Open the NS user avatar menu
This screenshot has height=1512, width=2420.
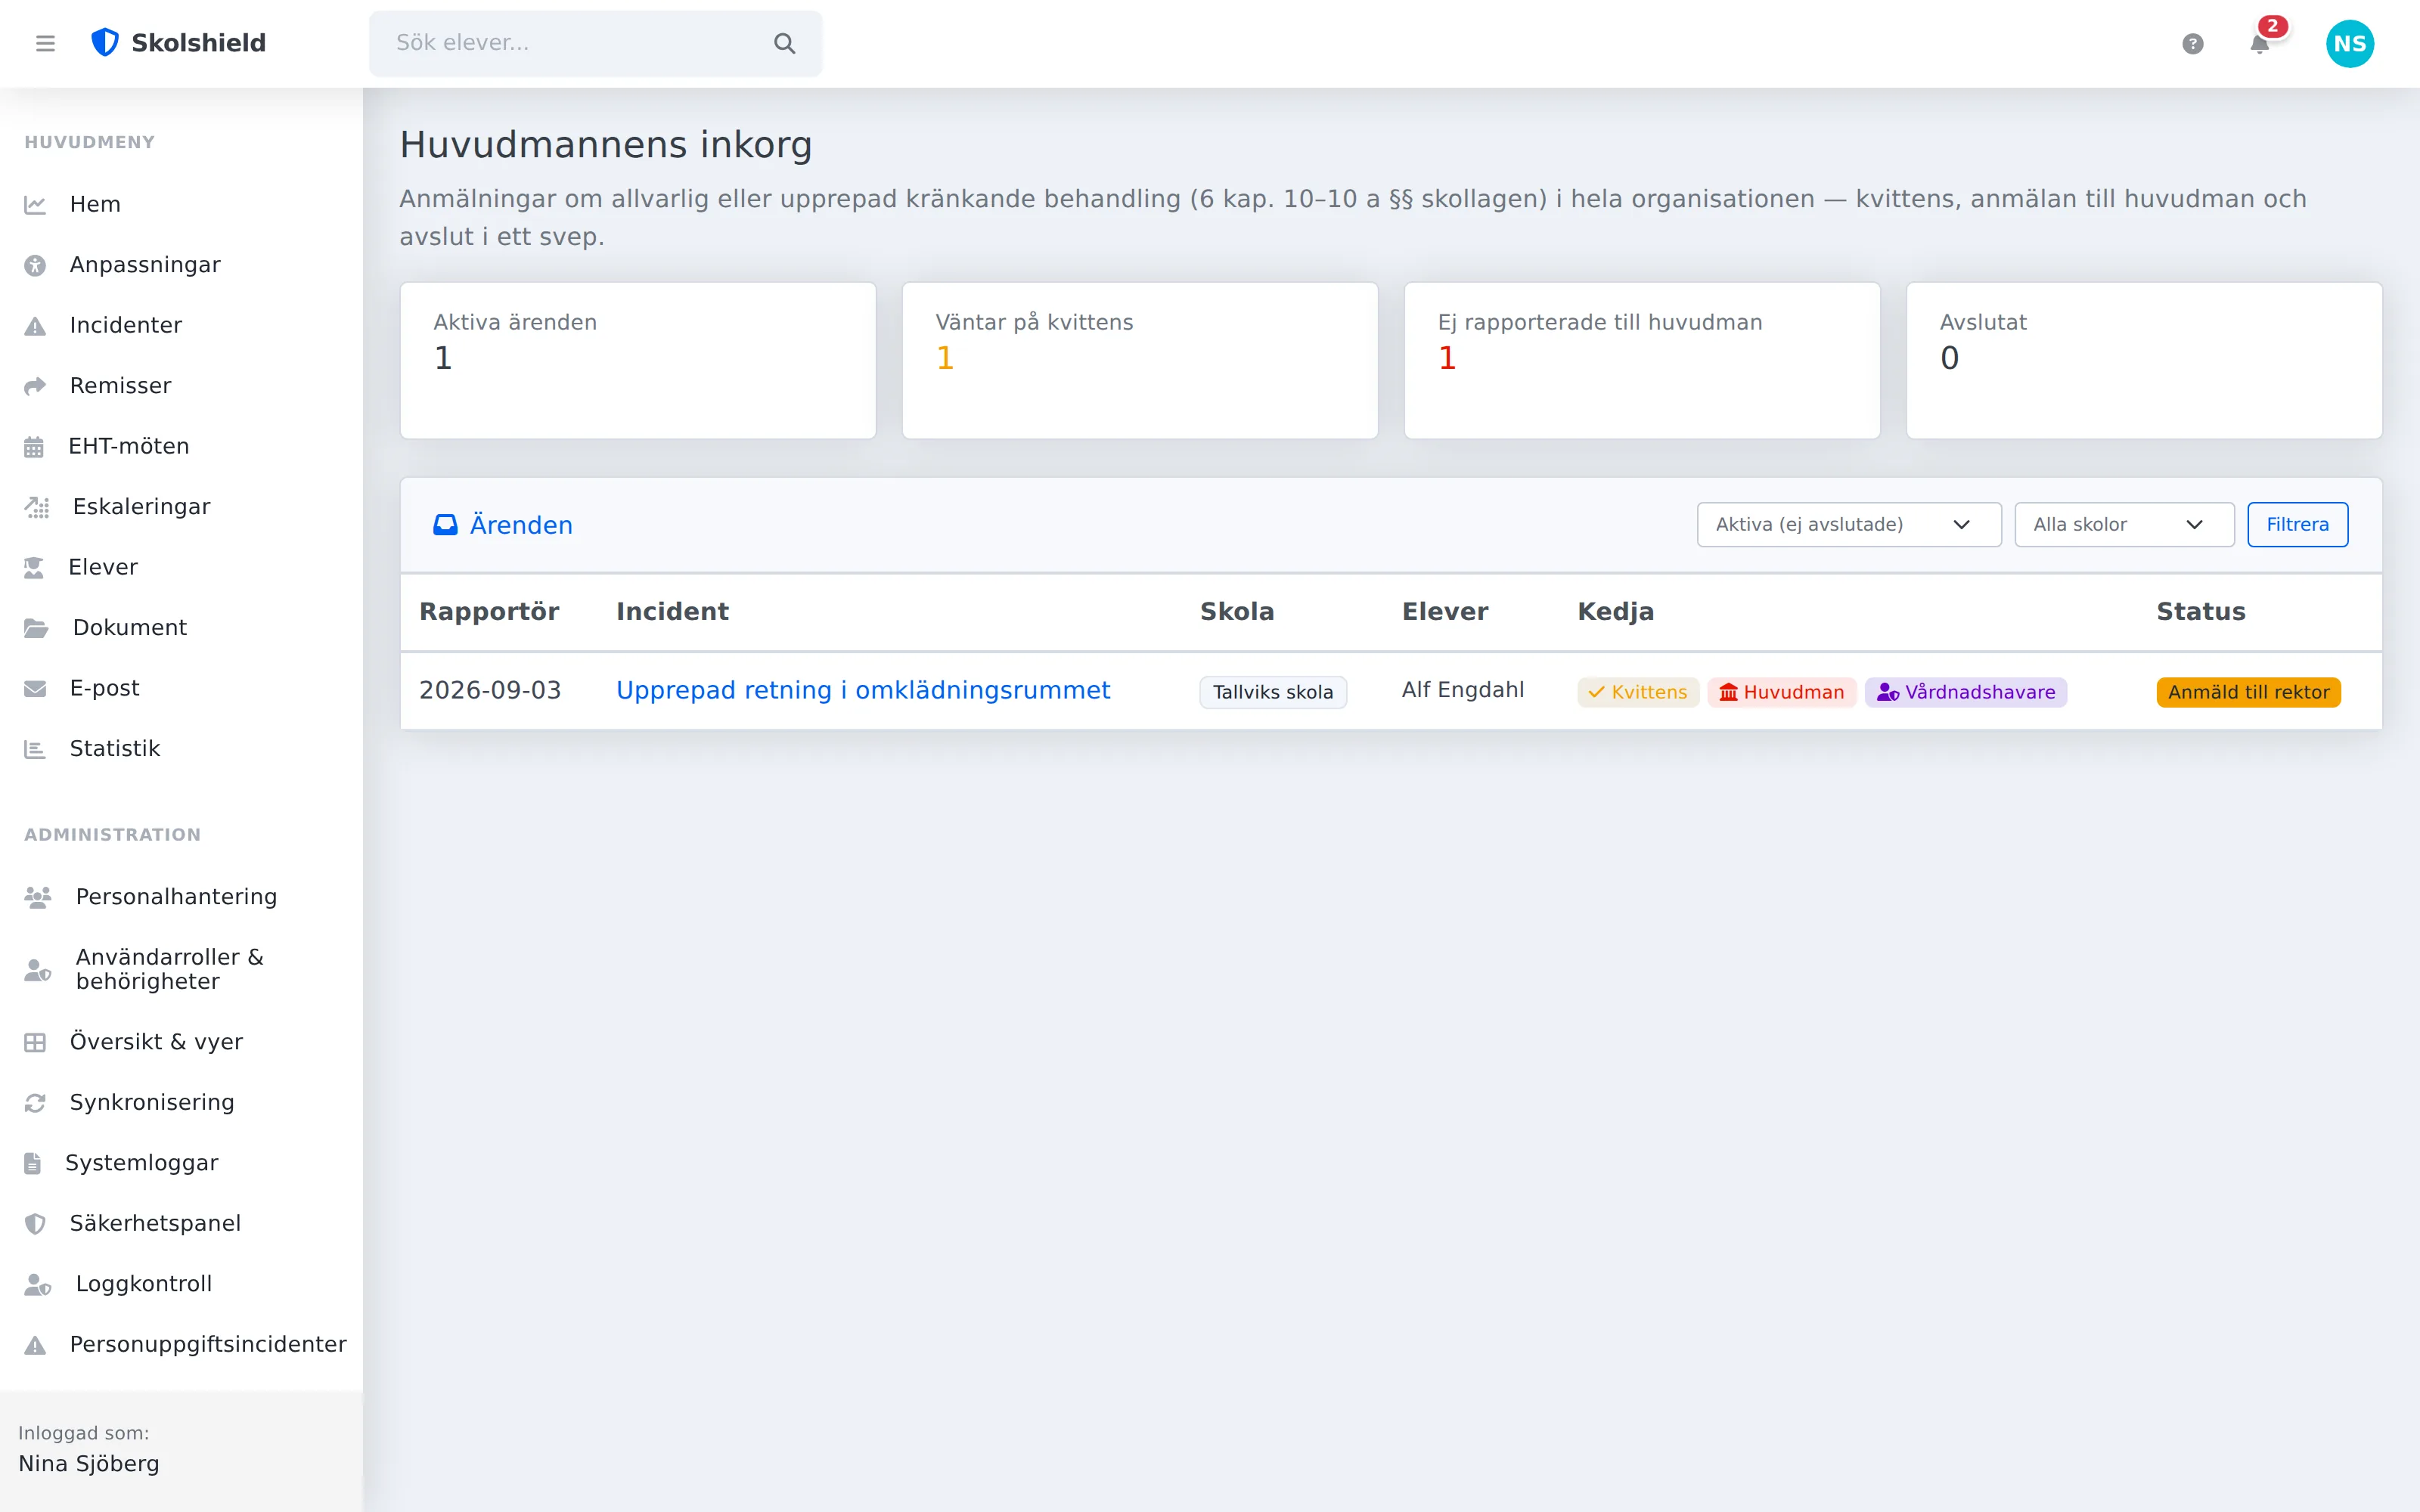(x=2350, y=44)
